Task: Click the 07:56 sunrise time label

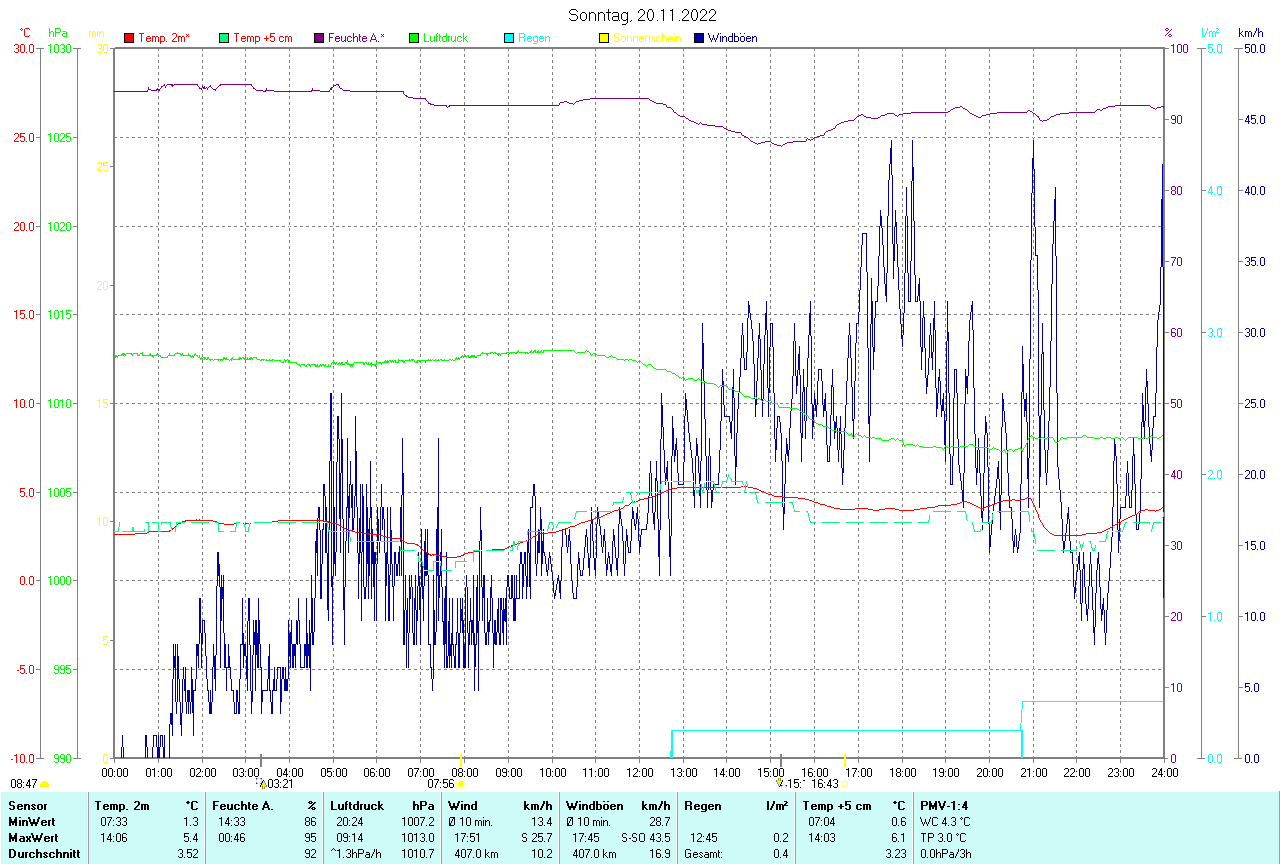Action: [440, 784]
